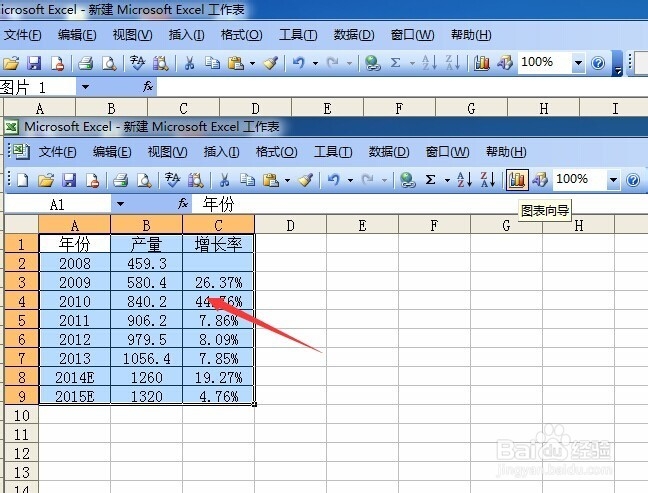Click the name box showing 图片 1
Image resolution: width=648 pixels, height=493 pixels.
coord(38,87)
